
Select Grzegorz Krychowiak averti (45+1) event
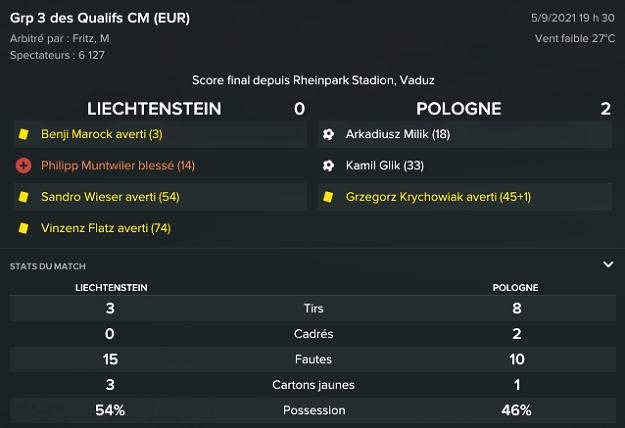438,198
